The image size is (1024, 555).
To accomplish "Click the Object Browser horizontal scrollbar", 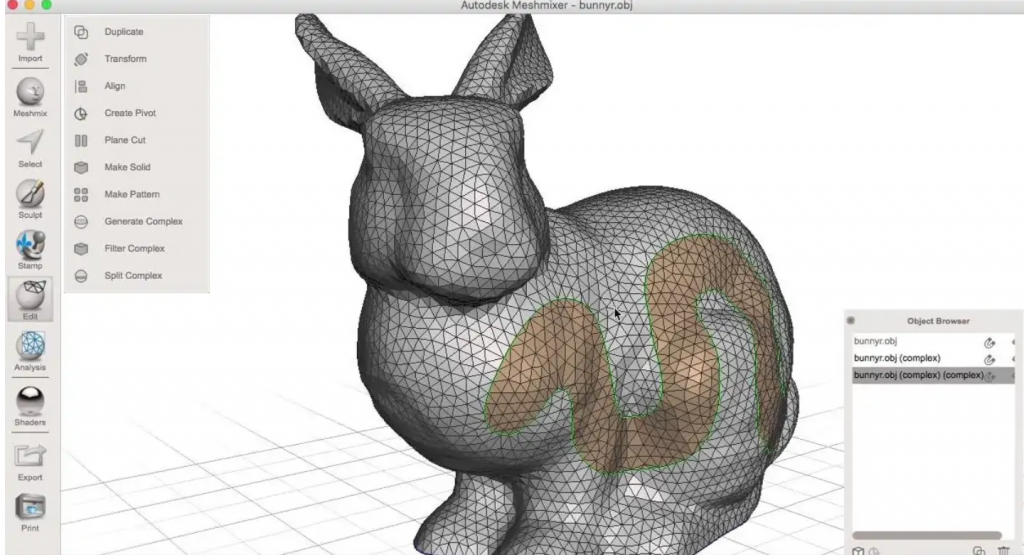I will click(926, 535).
